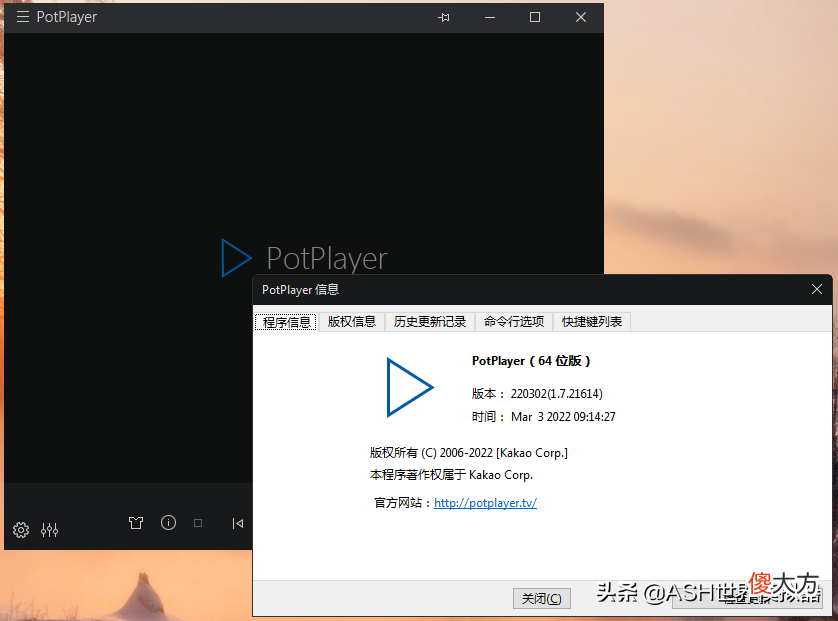Click the blue play logo in dialog
Screen dimensions: 838x621
pyautogui.click(x=409, y=387)
